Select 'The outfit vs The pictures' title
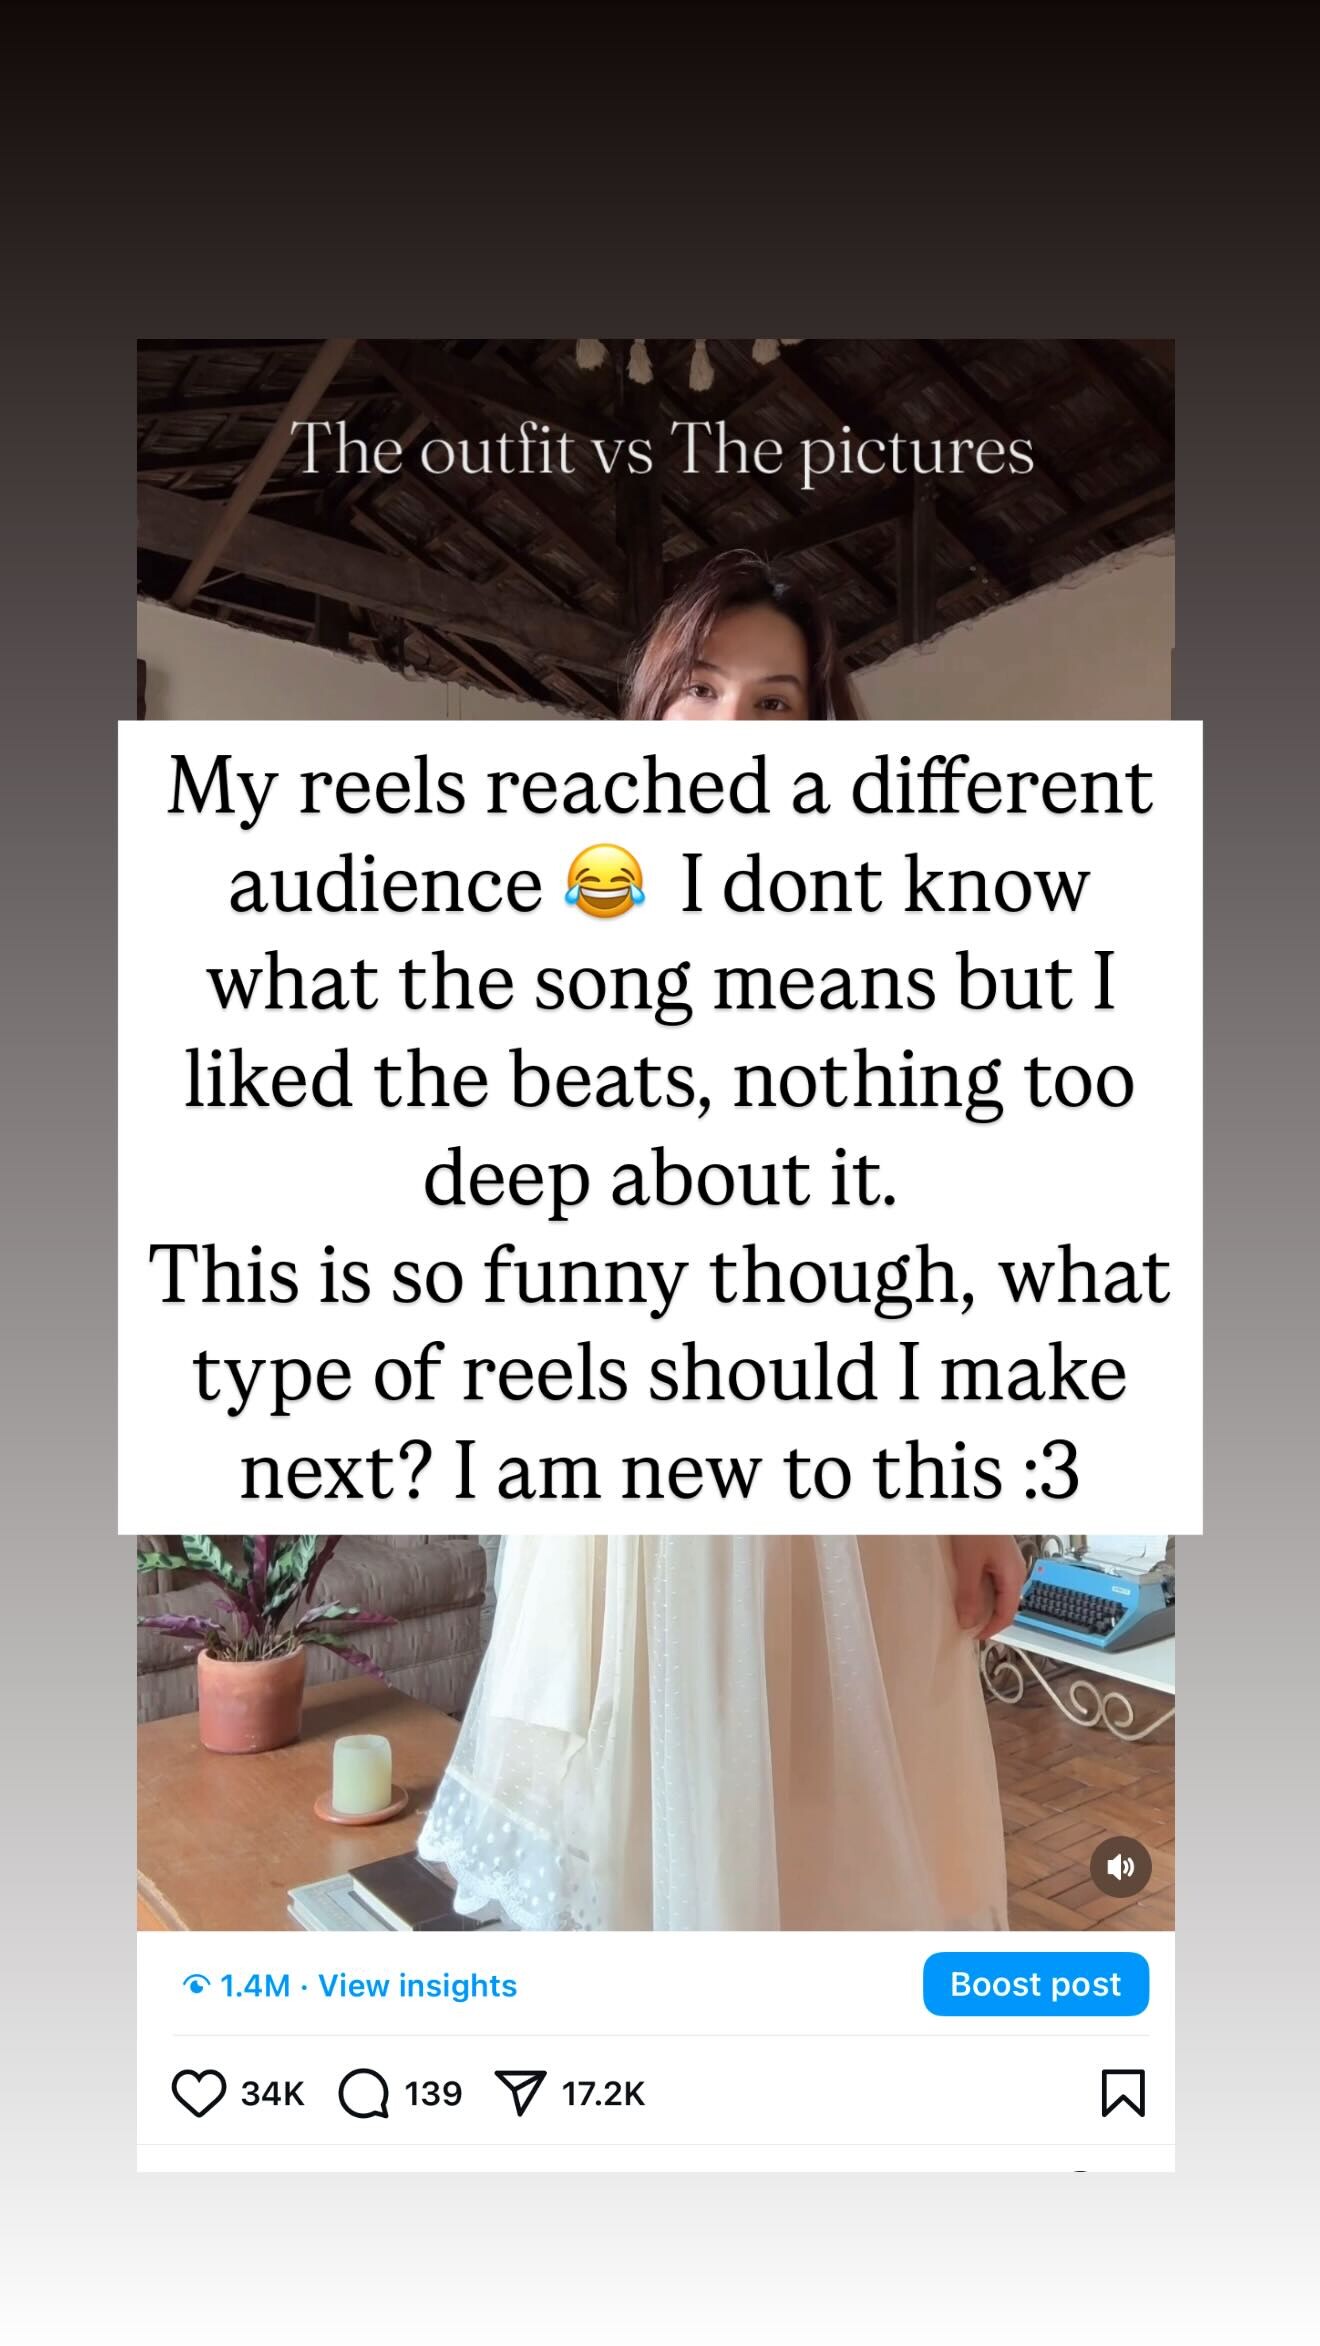 pos(661,449)
